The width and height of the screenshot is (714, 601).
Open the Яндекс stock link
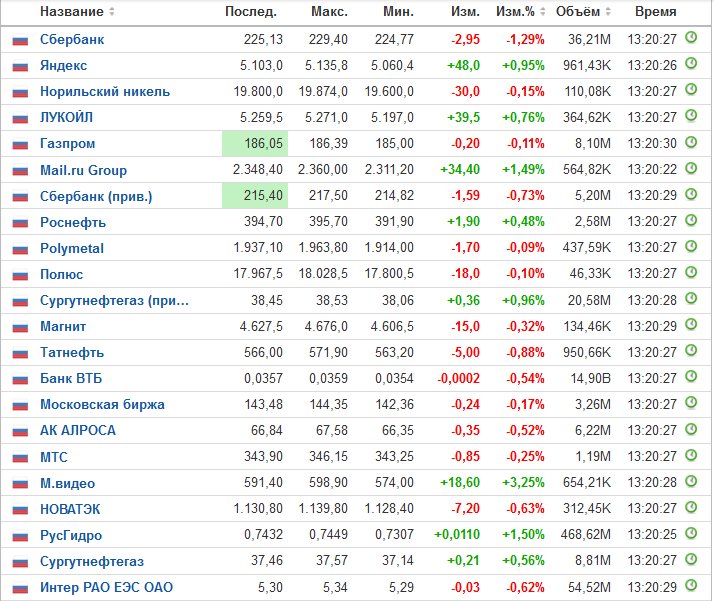63,66
